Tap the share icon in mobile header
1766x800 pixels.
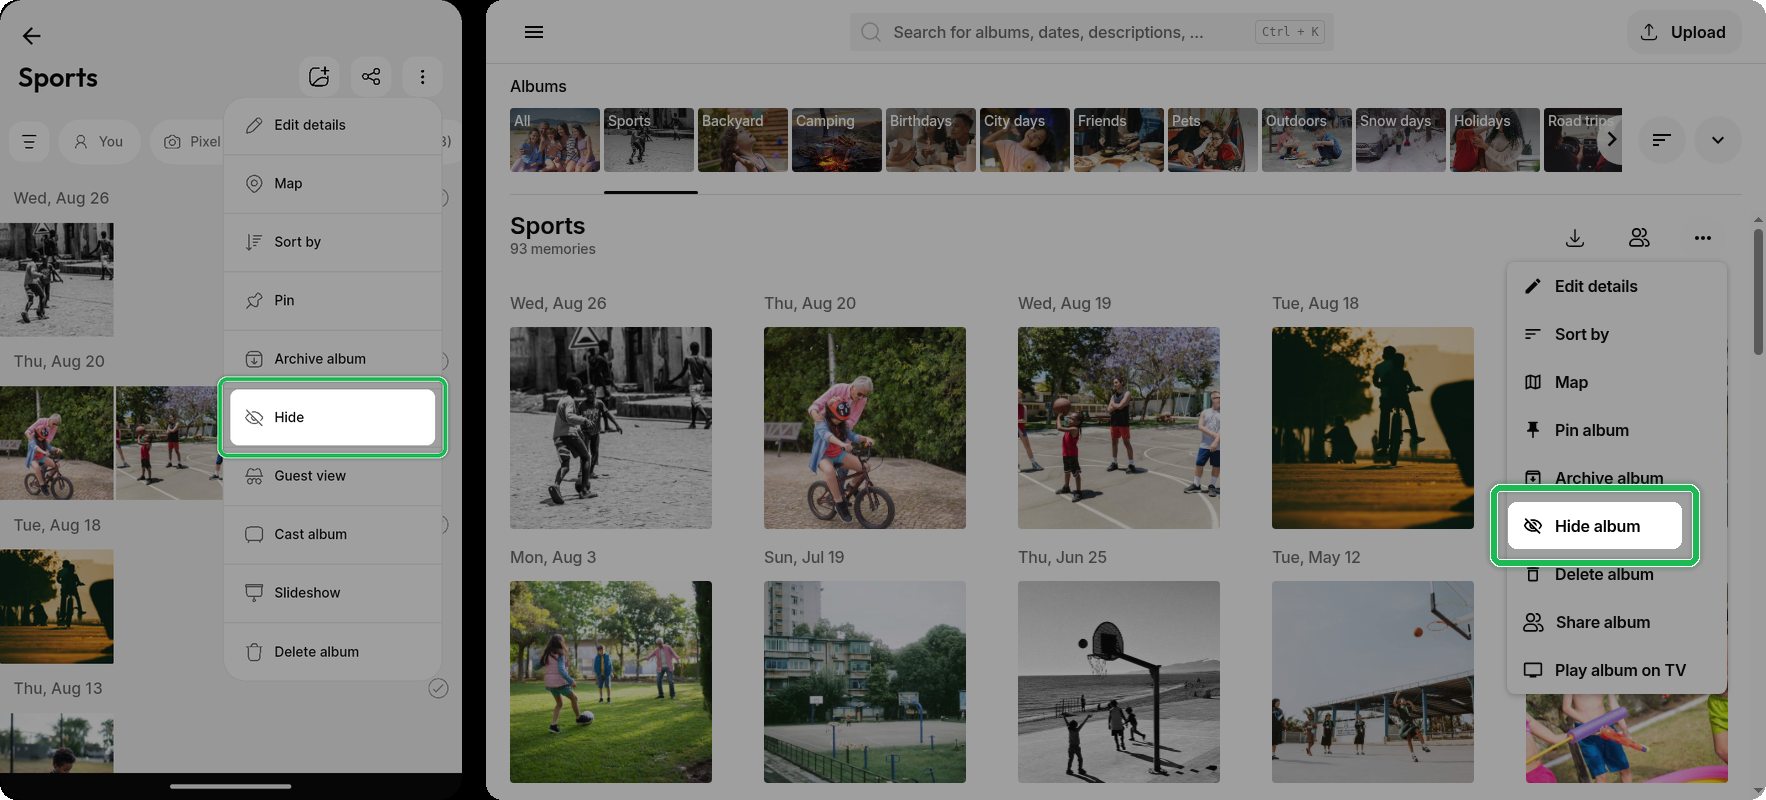371,77
